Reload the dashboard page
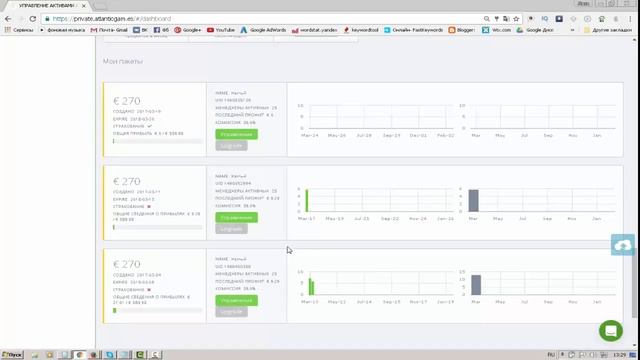This screenshot has width=640, height=360. 33,19
